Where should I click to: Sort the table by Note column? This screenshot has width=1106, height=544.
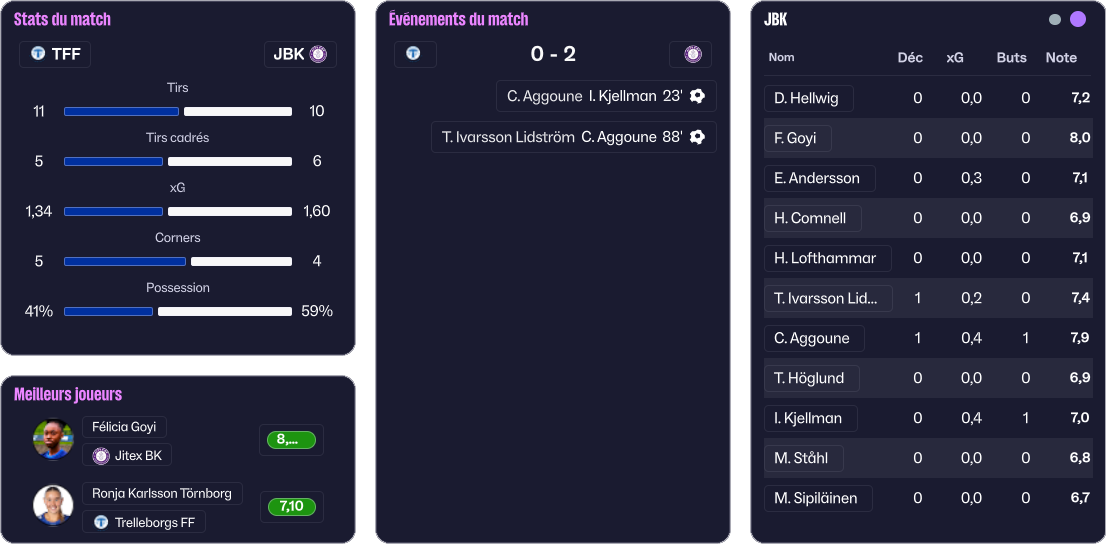coord(1061,58)
